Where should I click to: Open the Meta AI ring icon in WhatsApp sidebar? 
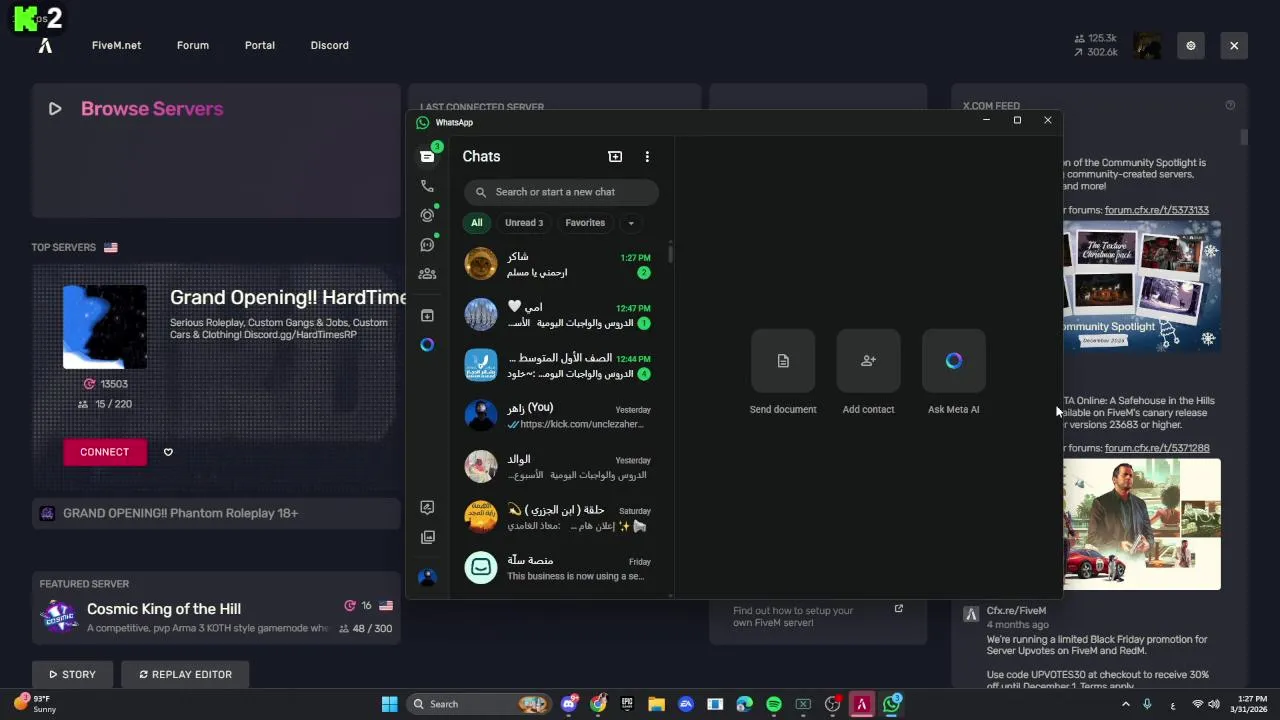point(427,345)
